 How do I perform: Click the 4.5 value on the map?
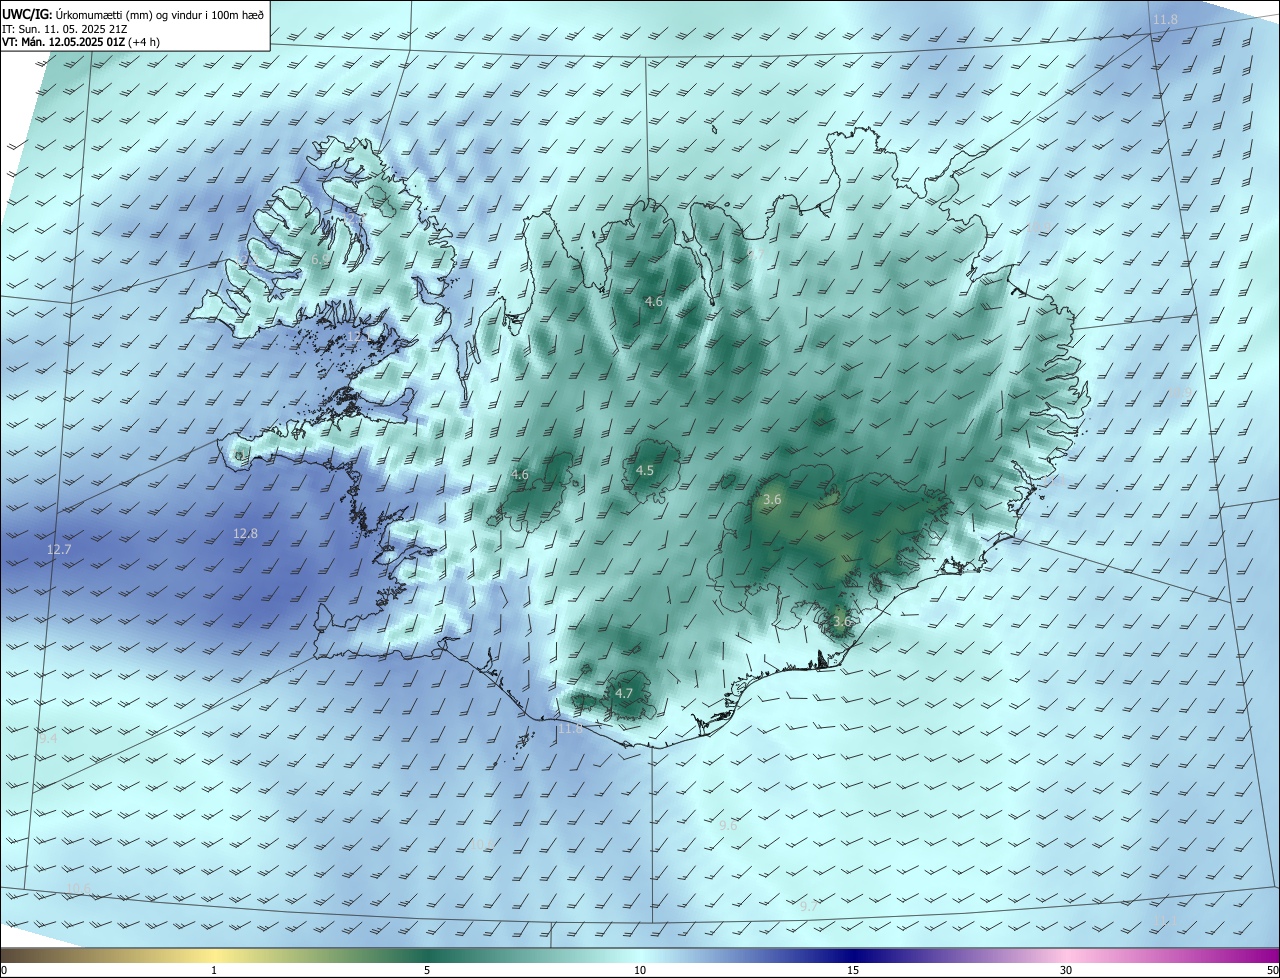(x=645, y=470)
